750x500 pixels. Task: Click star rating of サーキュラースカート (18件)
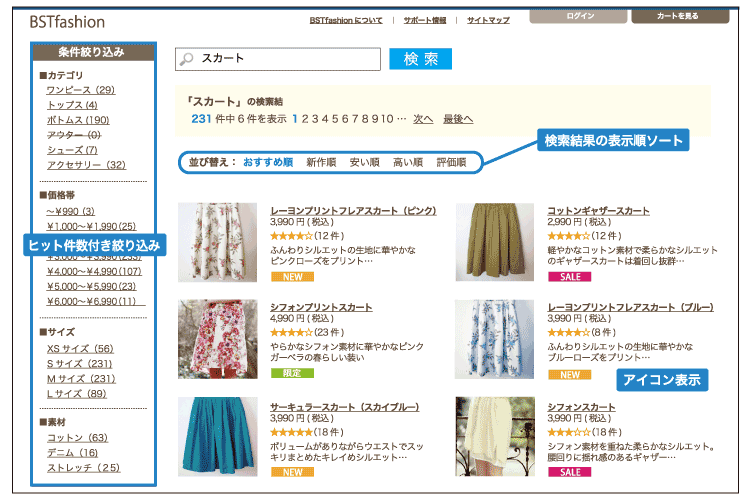pyautogui.click(x=291, y=433)
